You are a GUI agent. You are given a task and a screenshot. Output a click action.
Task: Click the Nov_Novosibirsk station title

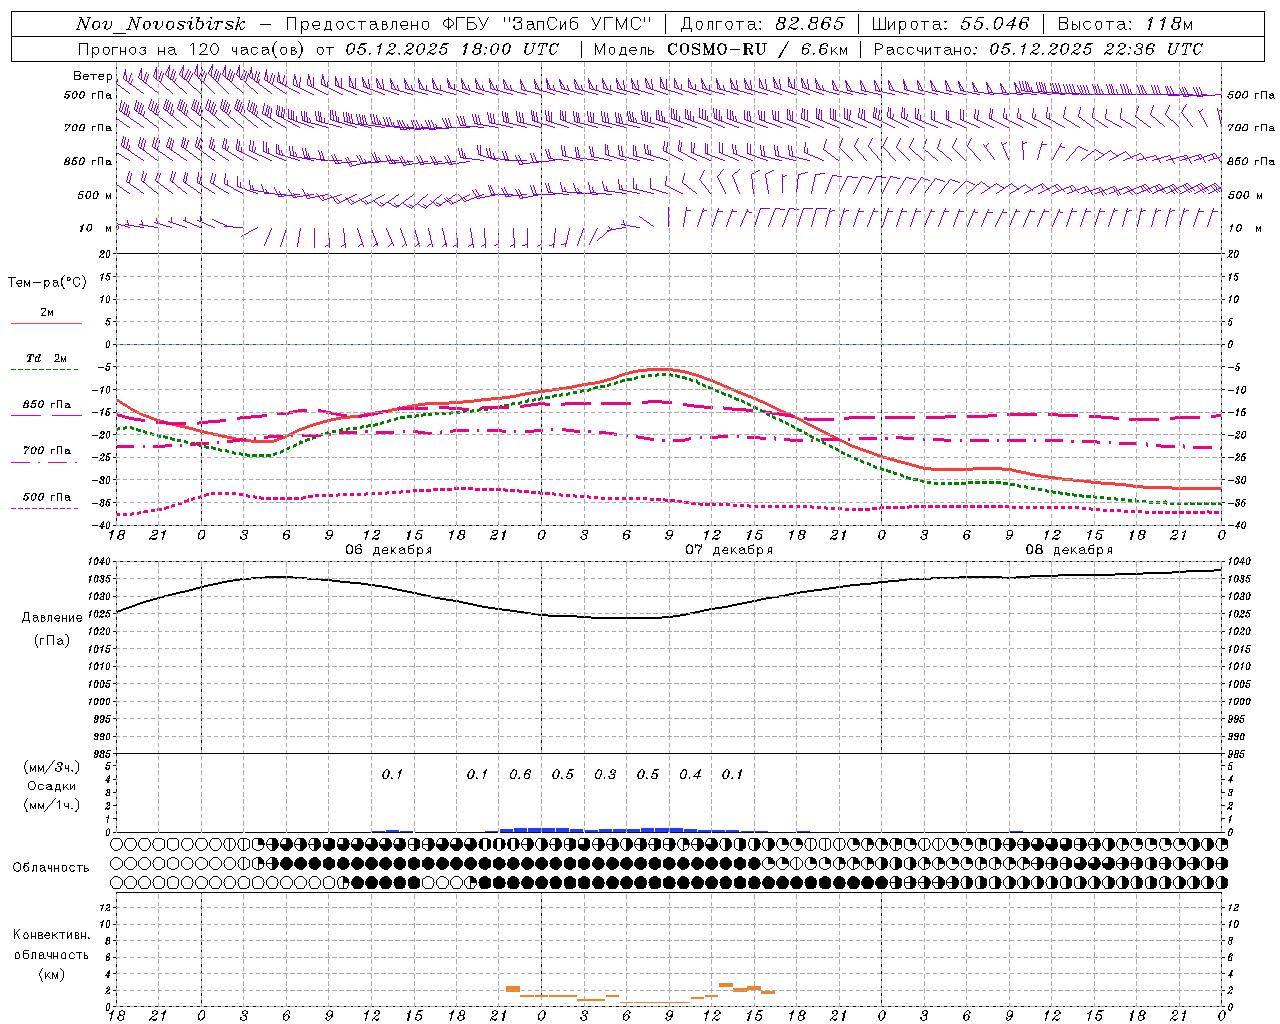(161, 24)
